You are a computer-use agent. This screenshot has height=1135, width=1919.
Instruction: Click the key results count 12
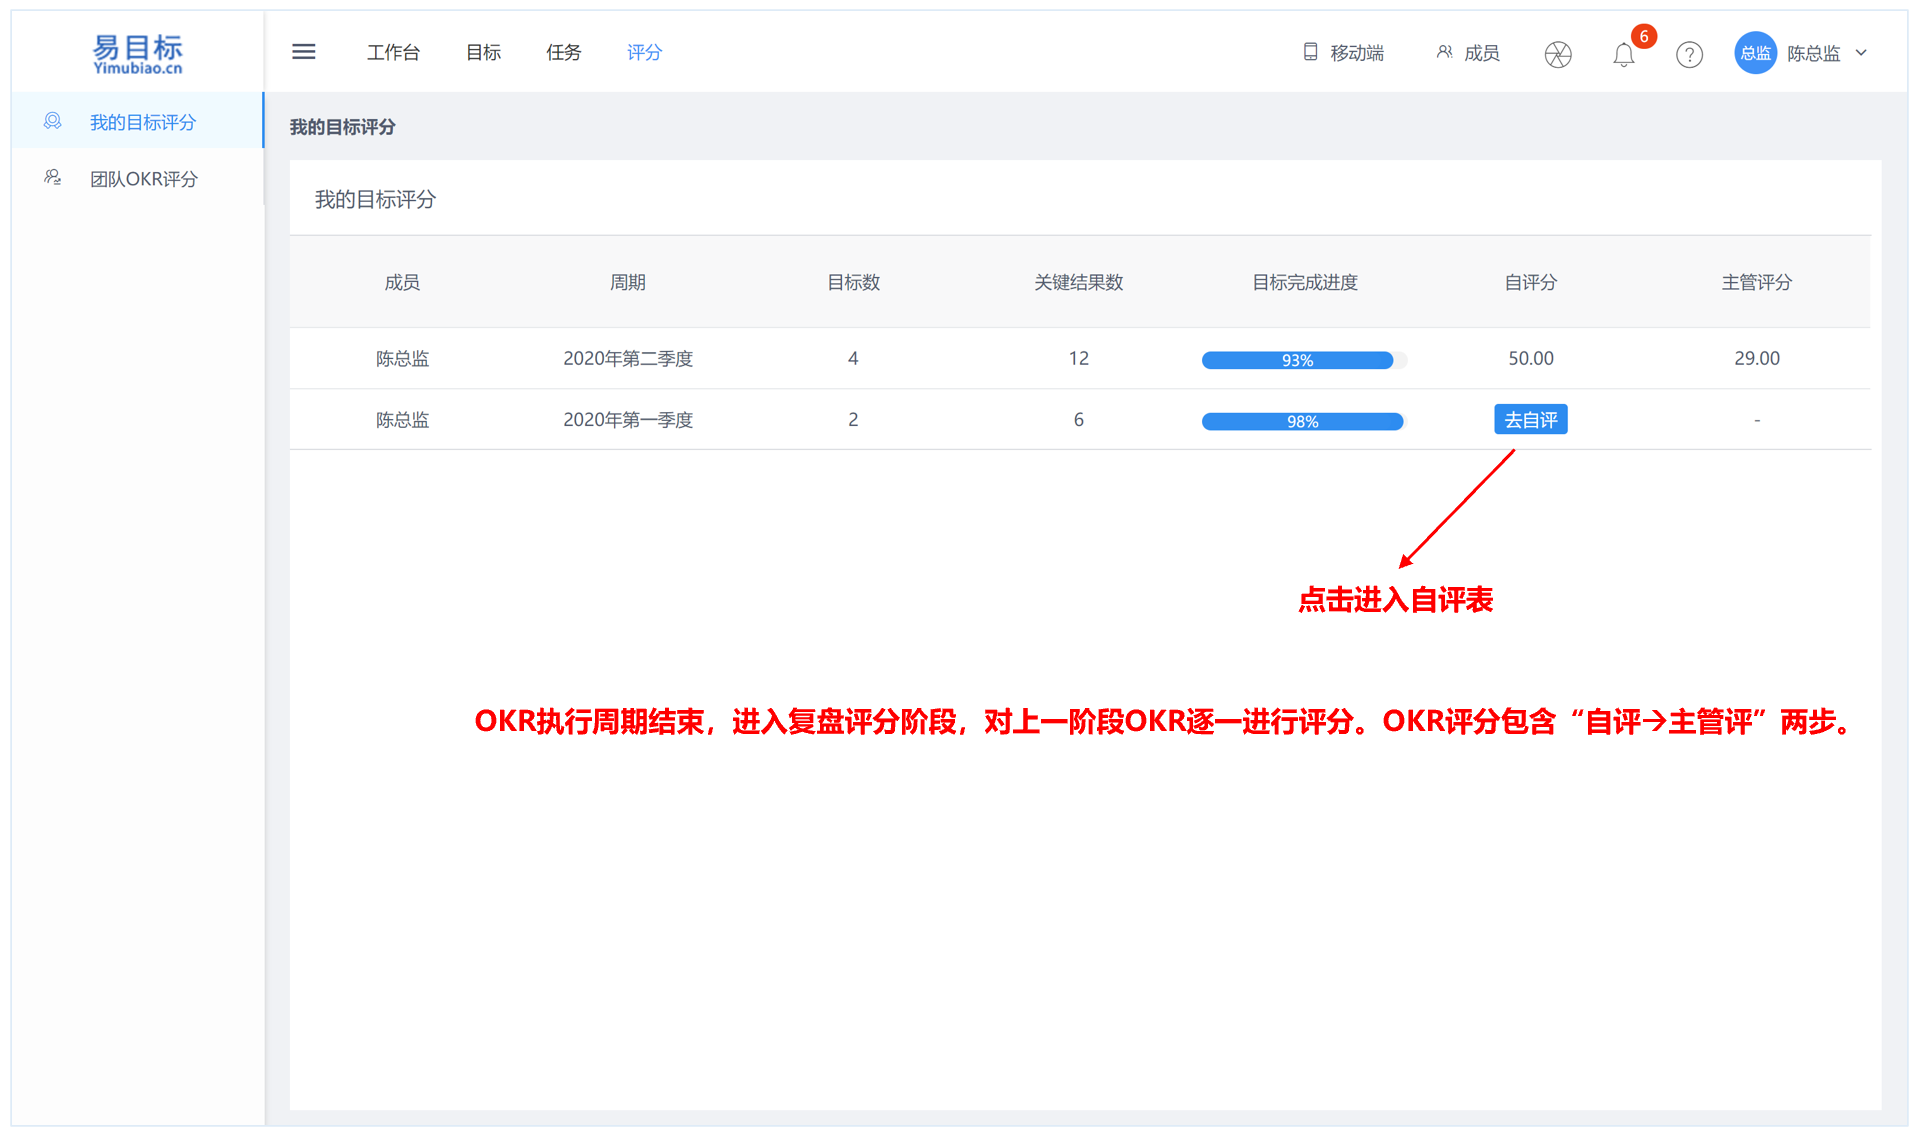1079,358
